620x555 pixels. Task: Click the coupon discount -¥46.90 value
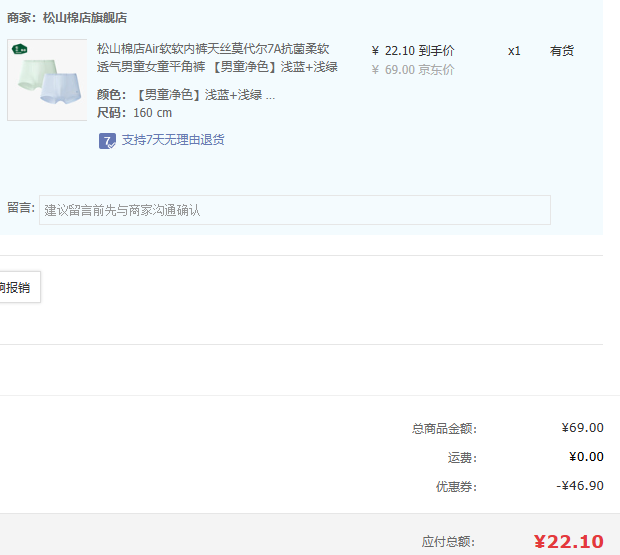[580, 485]
